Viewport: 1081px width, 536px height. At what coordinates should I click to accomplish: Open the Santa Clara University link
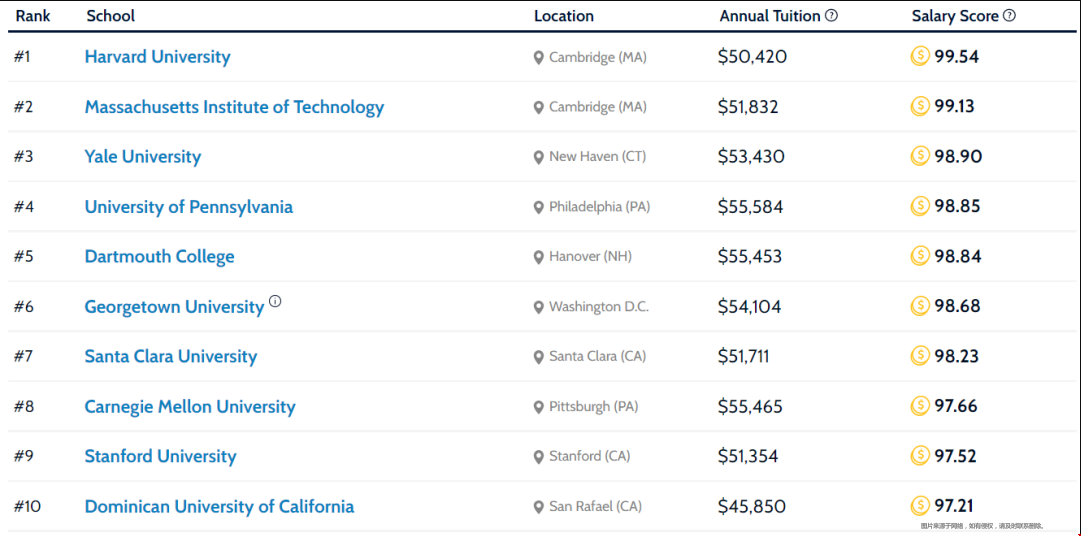[x=171, y=357]
